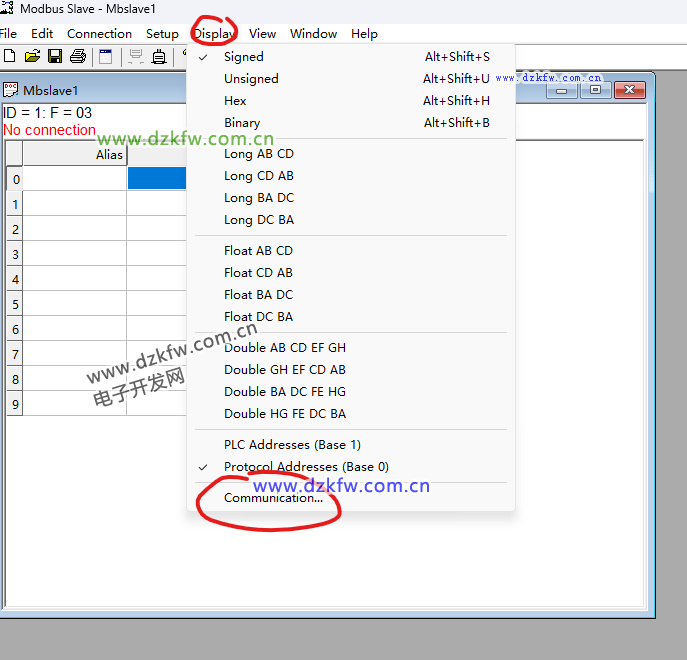687x660 pixels.
Task: Click the red "No connection" status text
Action: (x=49, y=130)
